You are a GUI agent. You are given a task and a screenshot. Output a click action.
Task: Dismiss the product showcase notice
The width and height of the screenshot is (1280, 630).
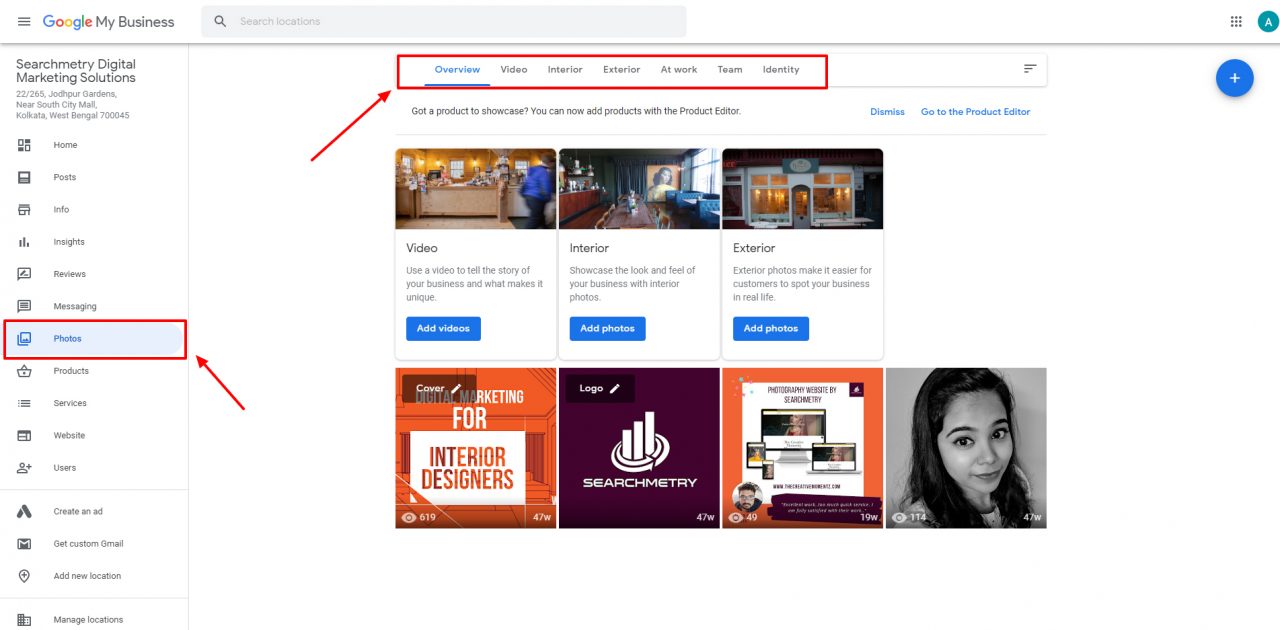point(887,112)
